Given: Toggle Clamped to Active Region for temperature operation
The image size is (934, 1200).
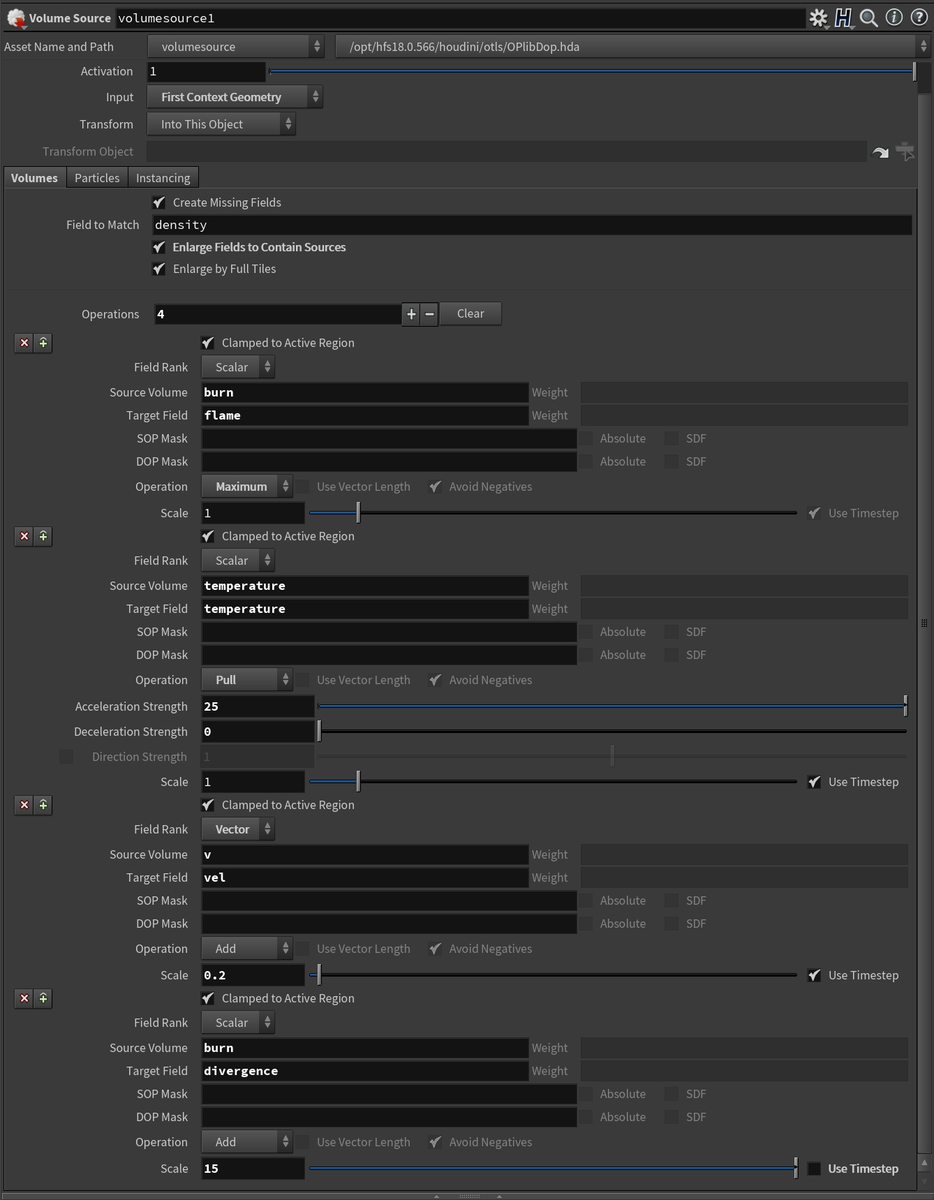Looking at the screenshot, I should [208, 536].
